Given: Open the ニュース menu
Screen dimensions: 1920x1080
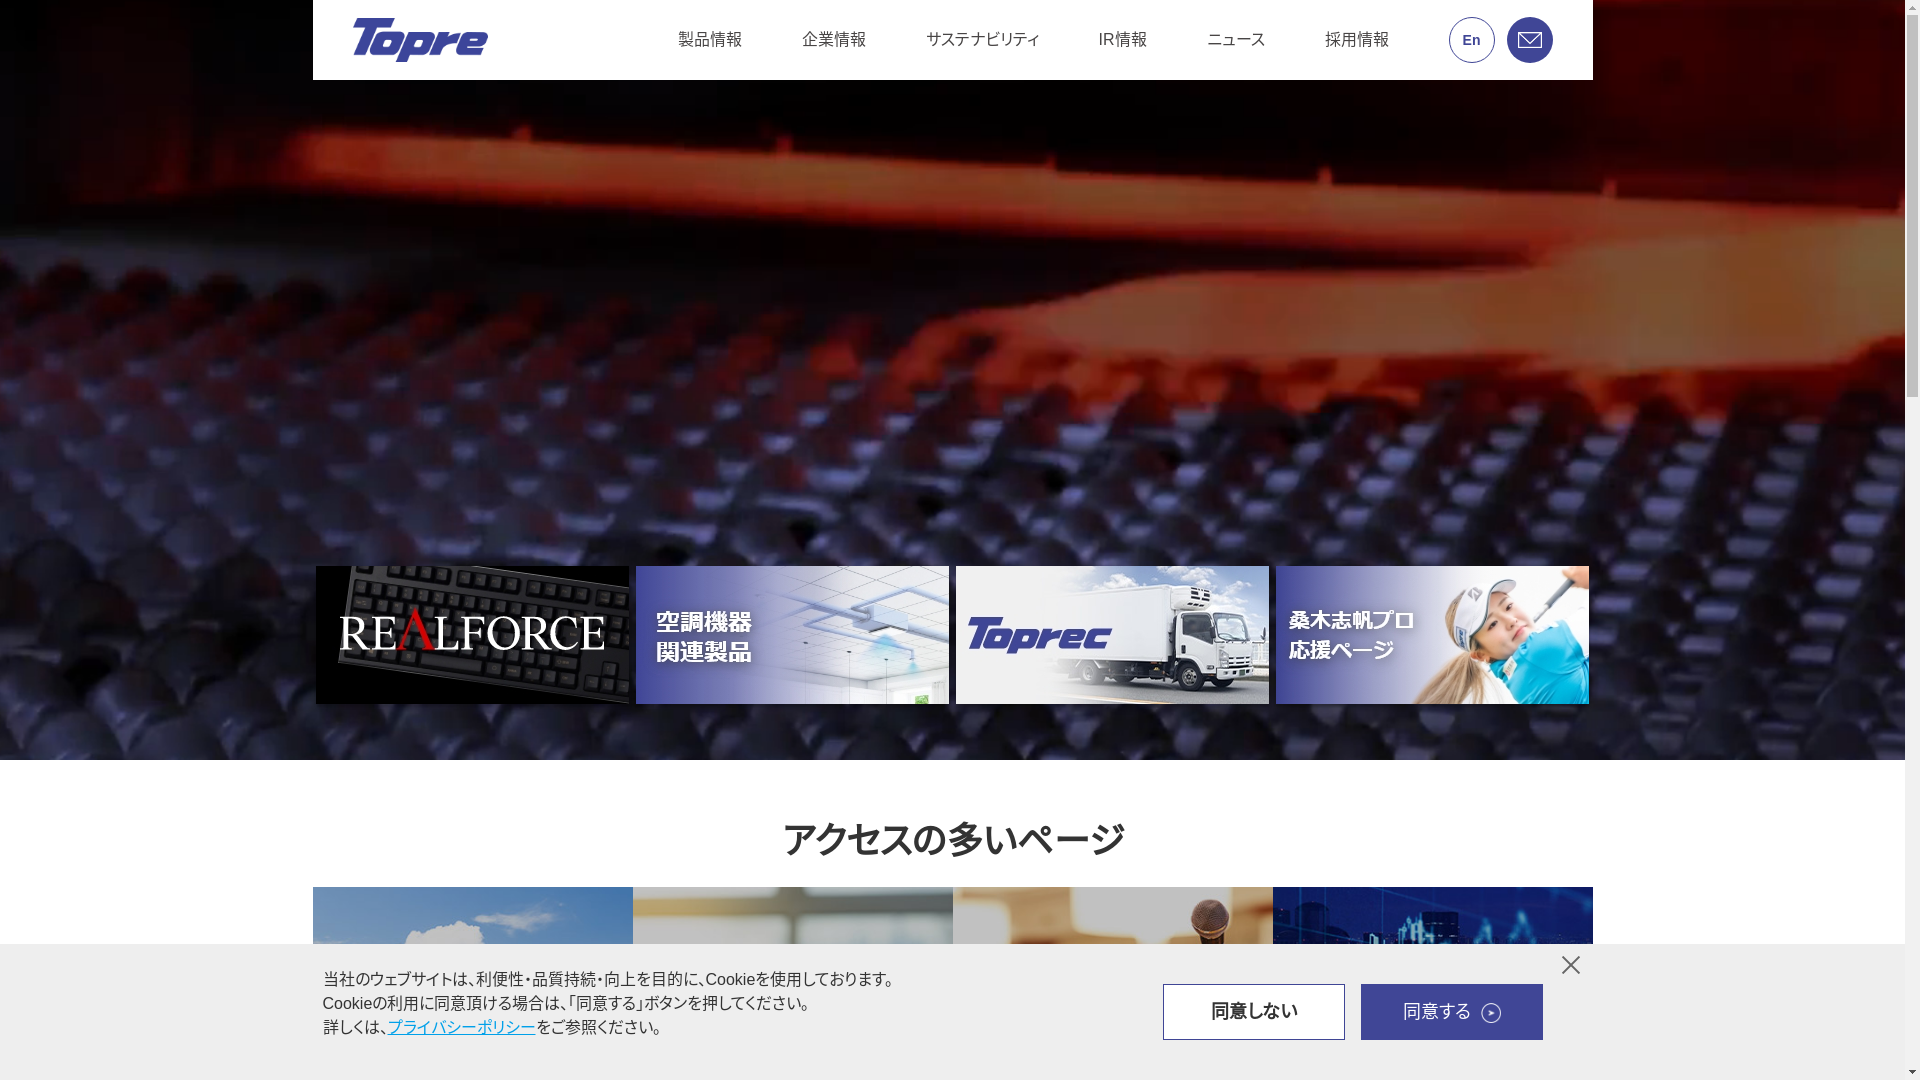Looking at the screenshot, I should [1236, 40].
